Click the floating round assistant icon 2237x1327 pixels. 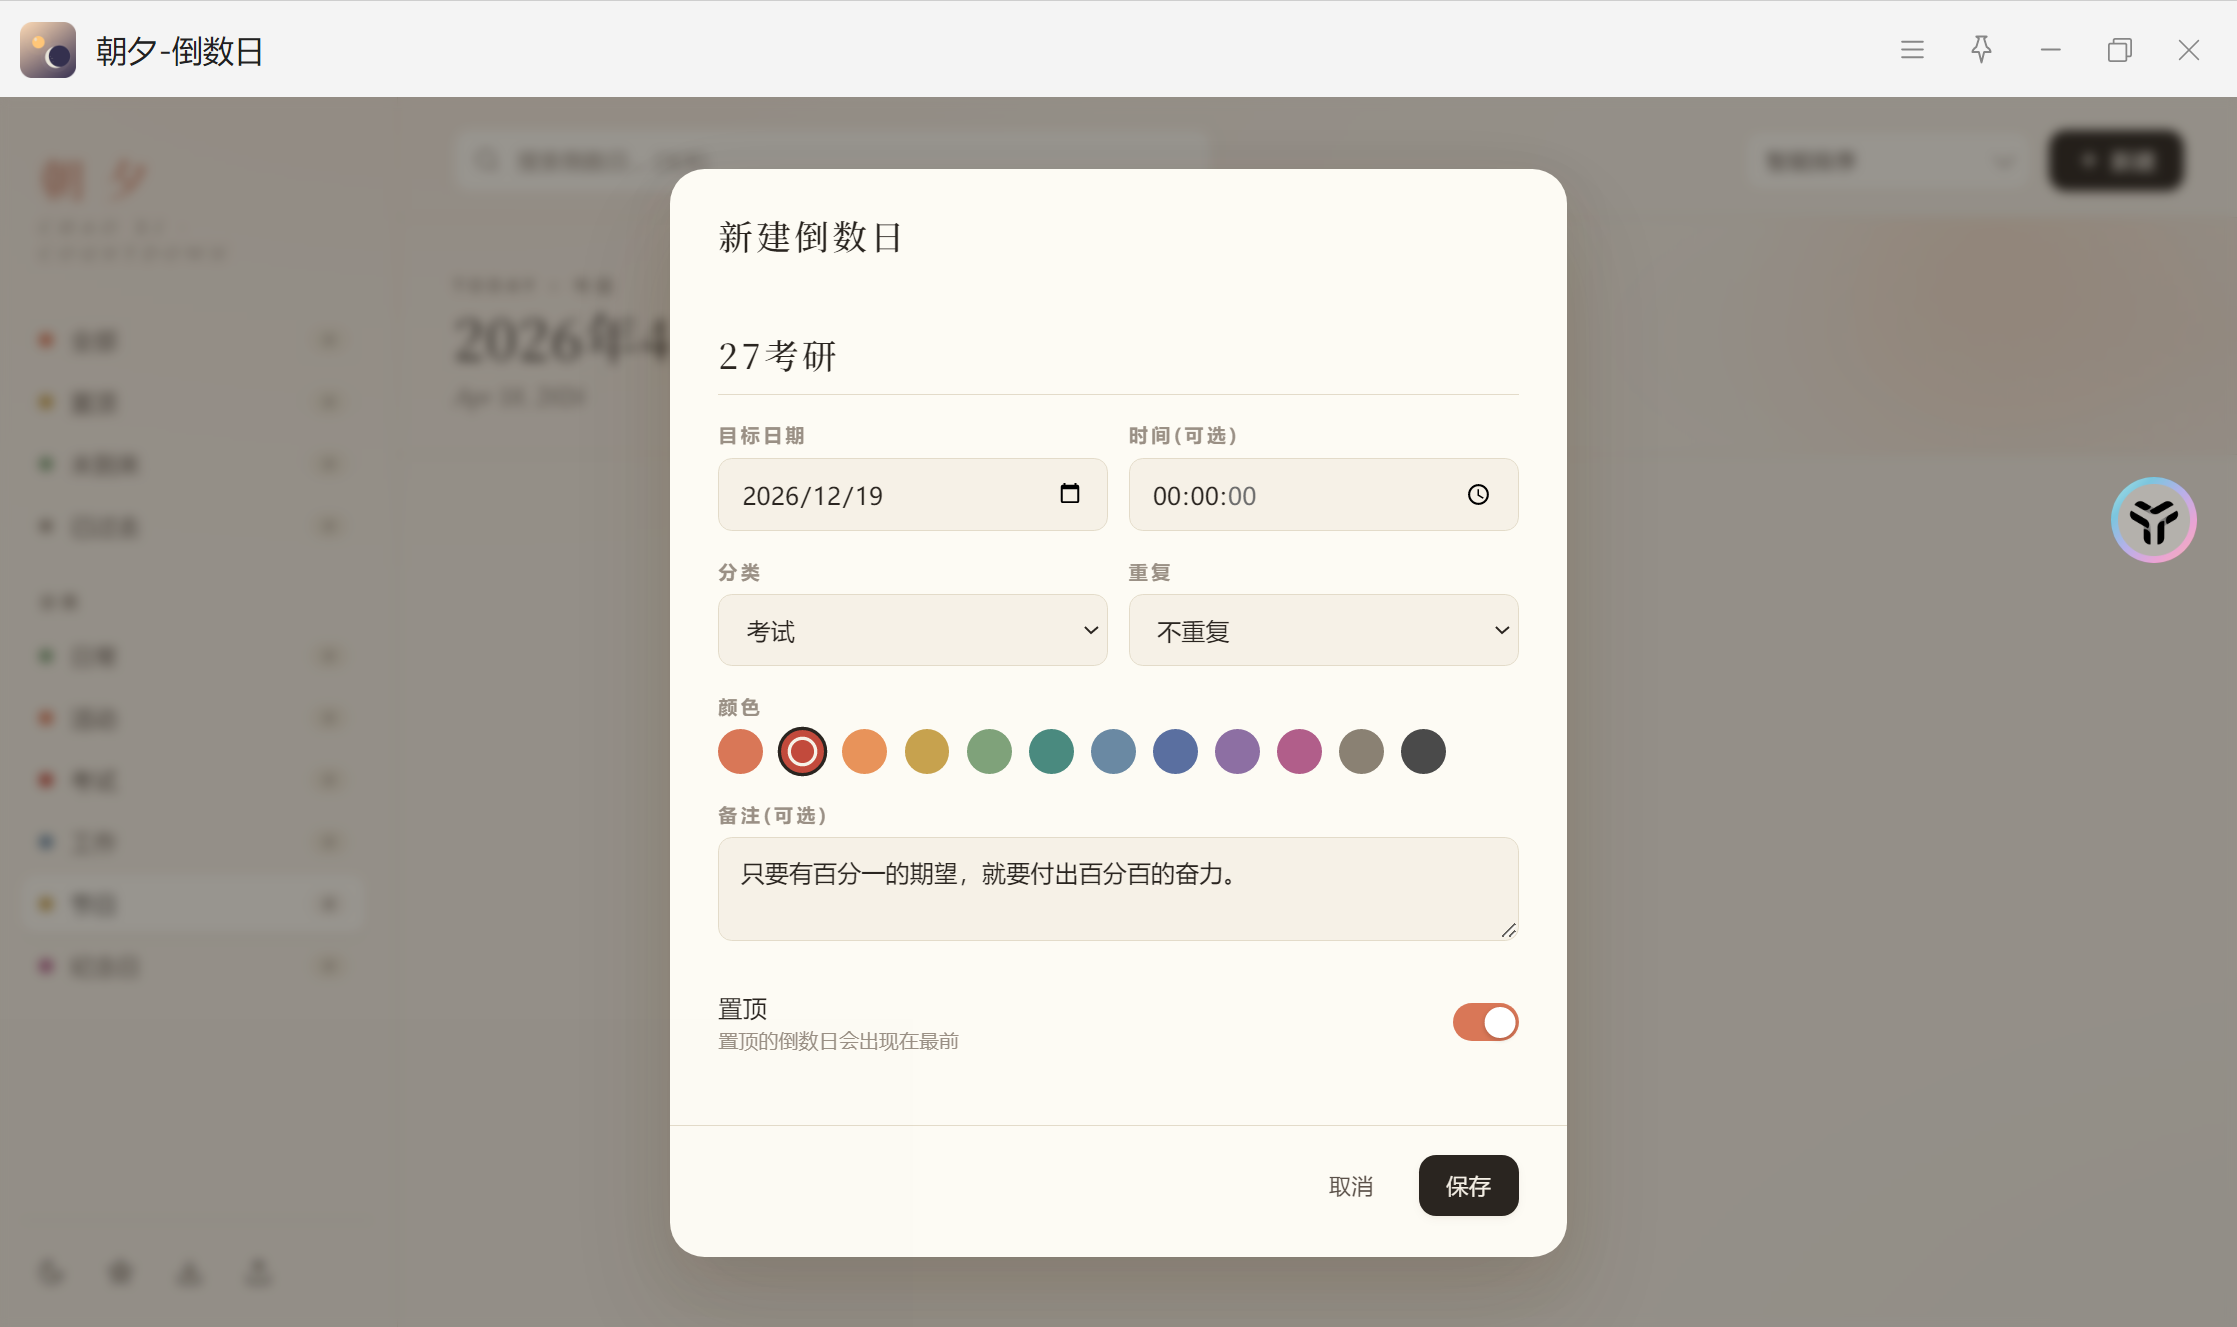[x=2153, y=520]
